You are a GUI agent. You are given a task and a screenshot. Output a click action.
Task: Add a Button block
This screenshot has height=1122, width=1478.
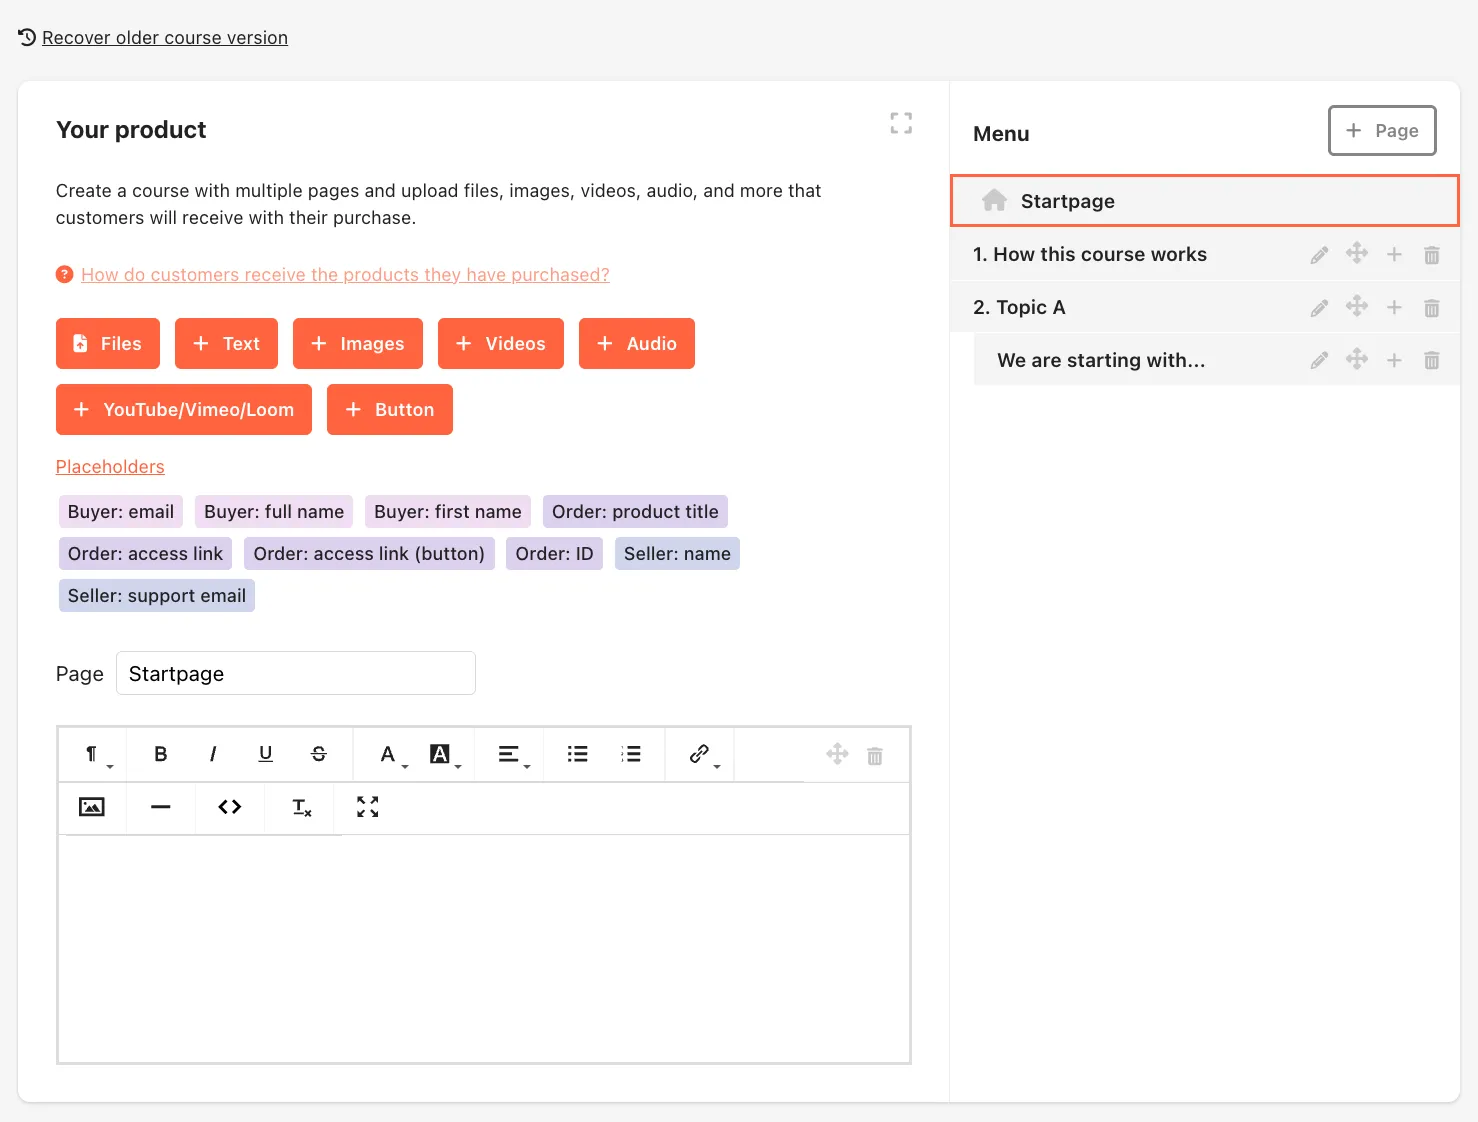coord(390,409)
